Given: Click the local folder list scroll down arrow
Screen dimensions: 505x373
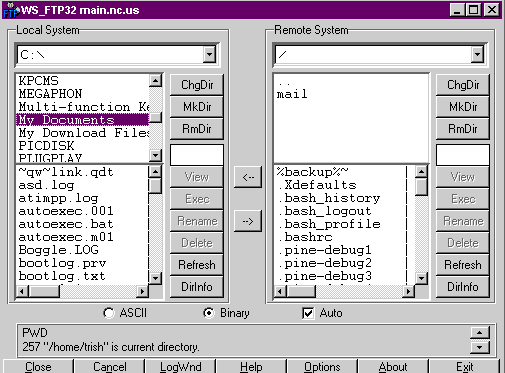Looking at the screenshot, I should point(155,155).
